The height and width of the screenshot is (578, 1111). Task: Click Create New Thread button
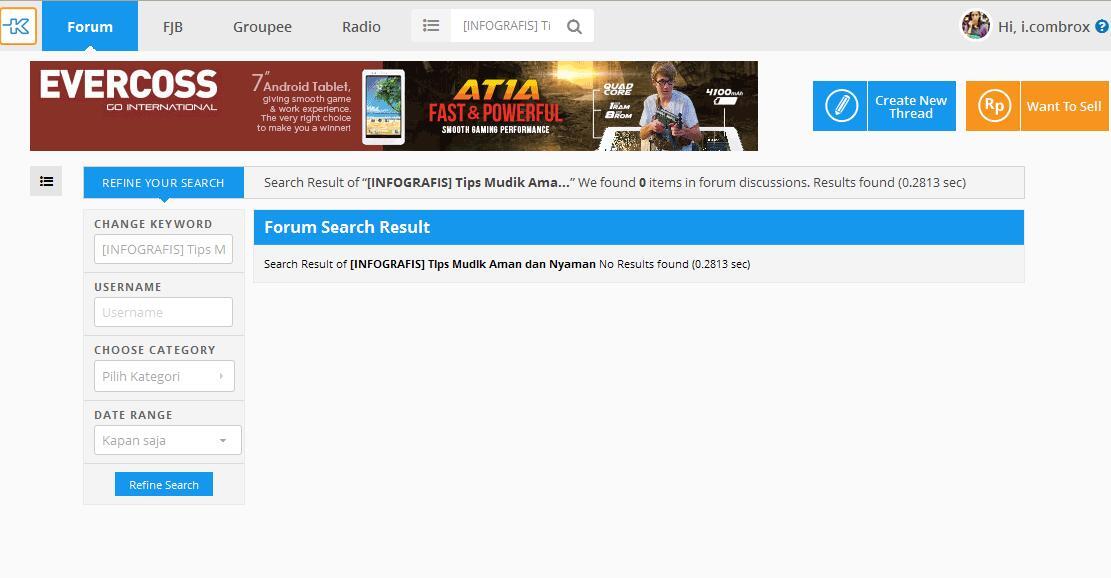[x=884, y=106]
